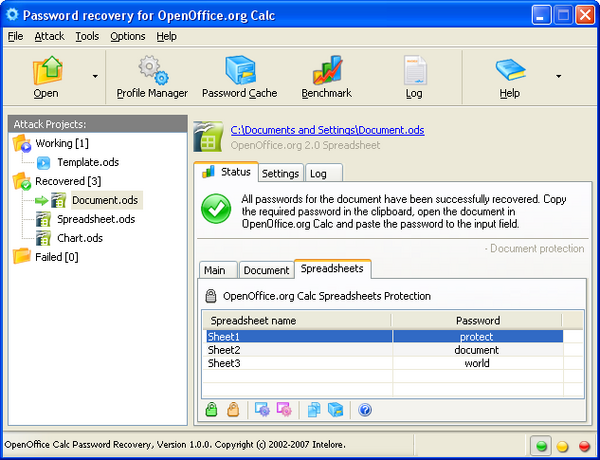Click the blue window gear icon
600x460 pixels.
pos(262,409)
